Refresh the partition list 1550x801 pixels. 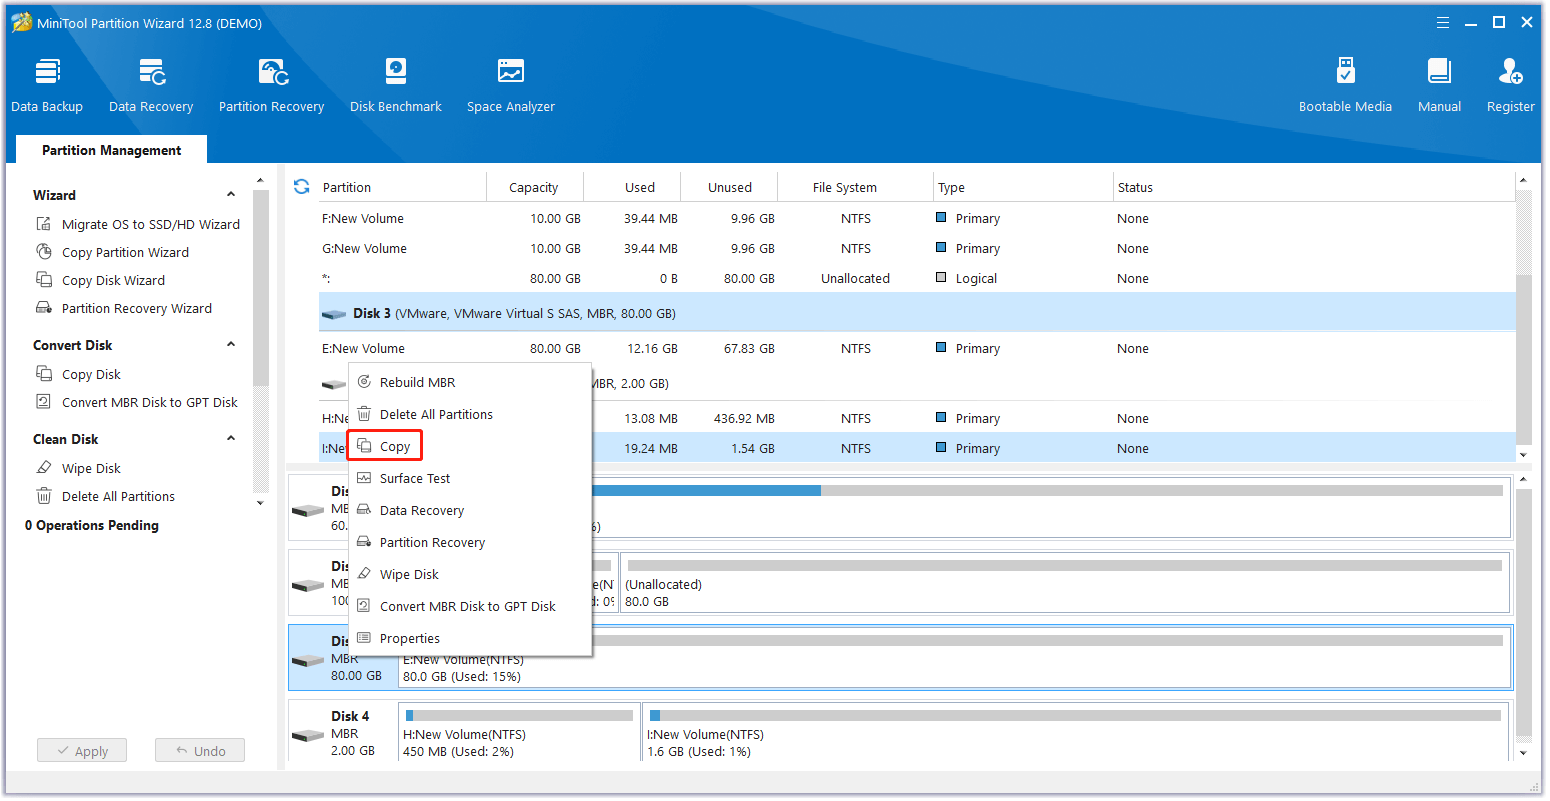301,187
